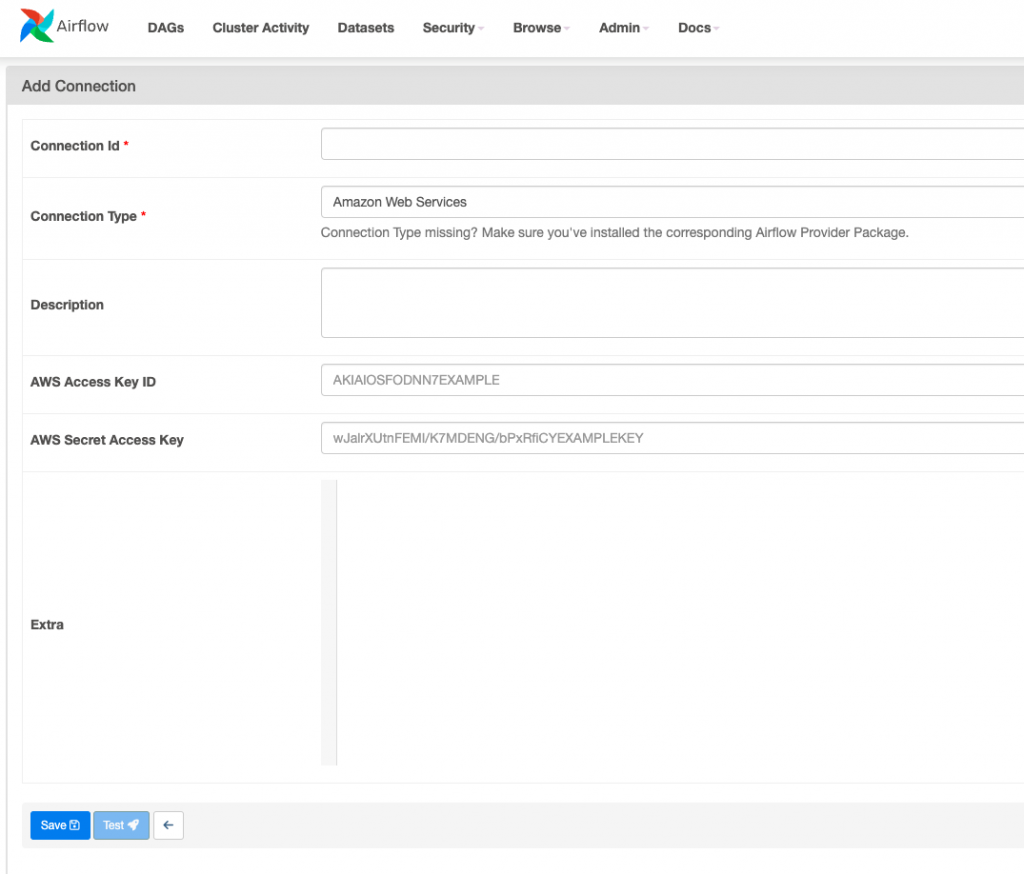Open the Connection Type combo box

[672, 202]
